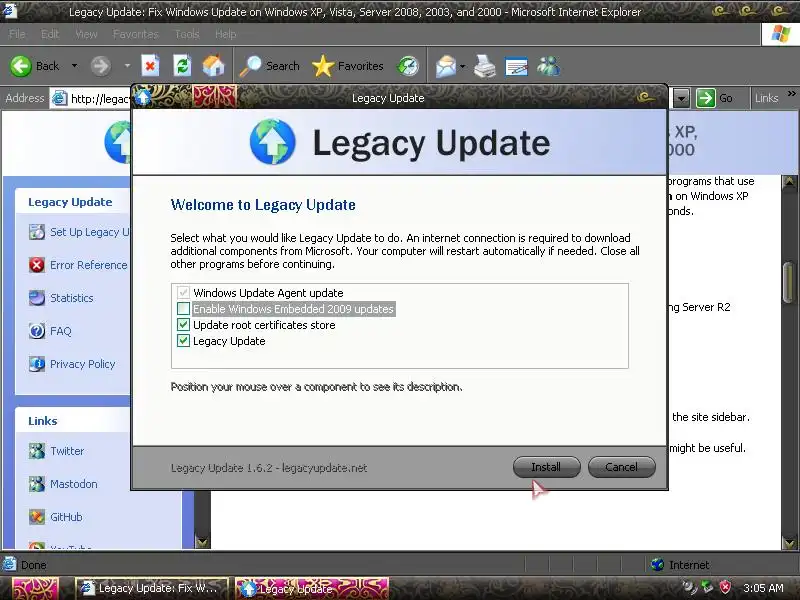The image size is (800, 600).
Task: Click the page vertical scrollbar thumb
Action: [789, 283]
